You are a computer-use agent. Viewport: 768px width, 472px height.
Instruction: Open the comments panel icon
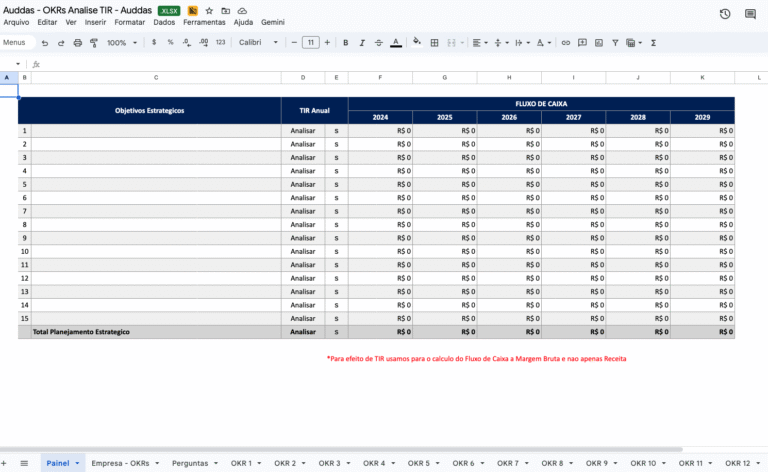750,13
